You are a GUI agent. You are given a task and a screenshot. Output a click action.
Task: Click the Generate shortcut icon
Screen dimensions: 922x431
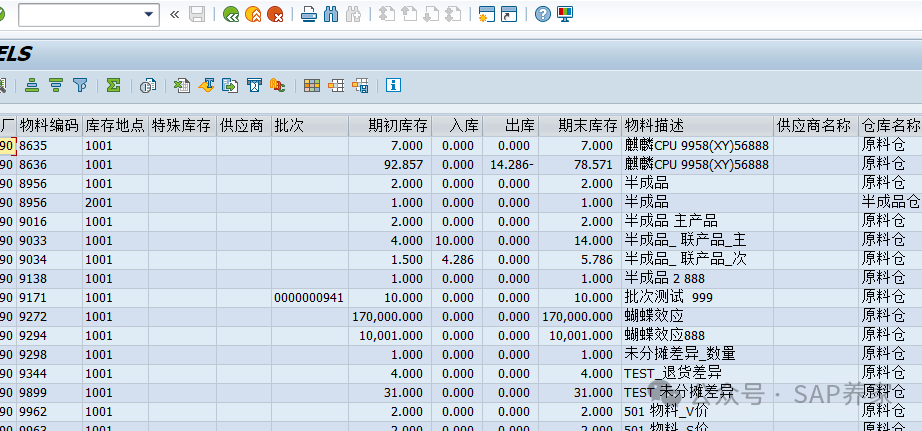point(509,14)
